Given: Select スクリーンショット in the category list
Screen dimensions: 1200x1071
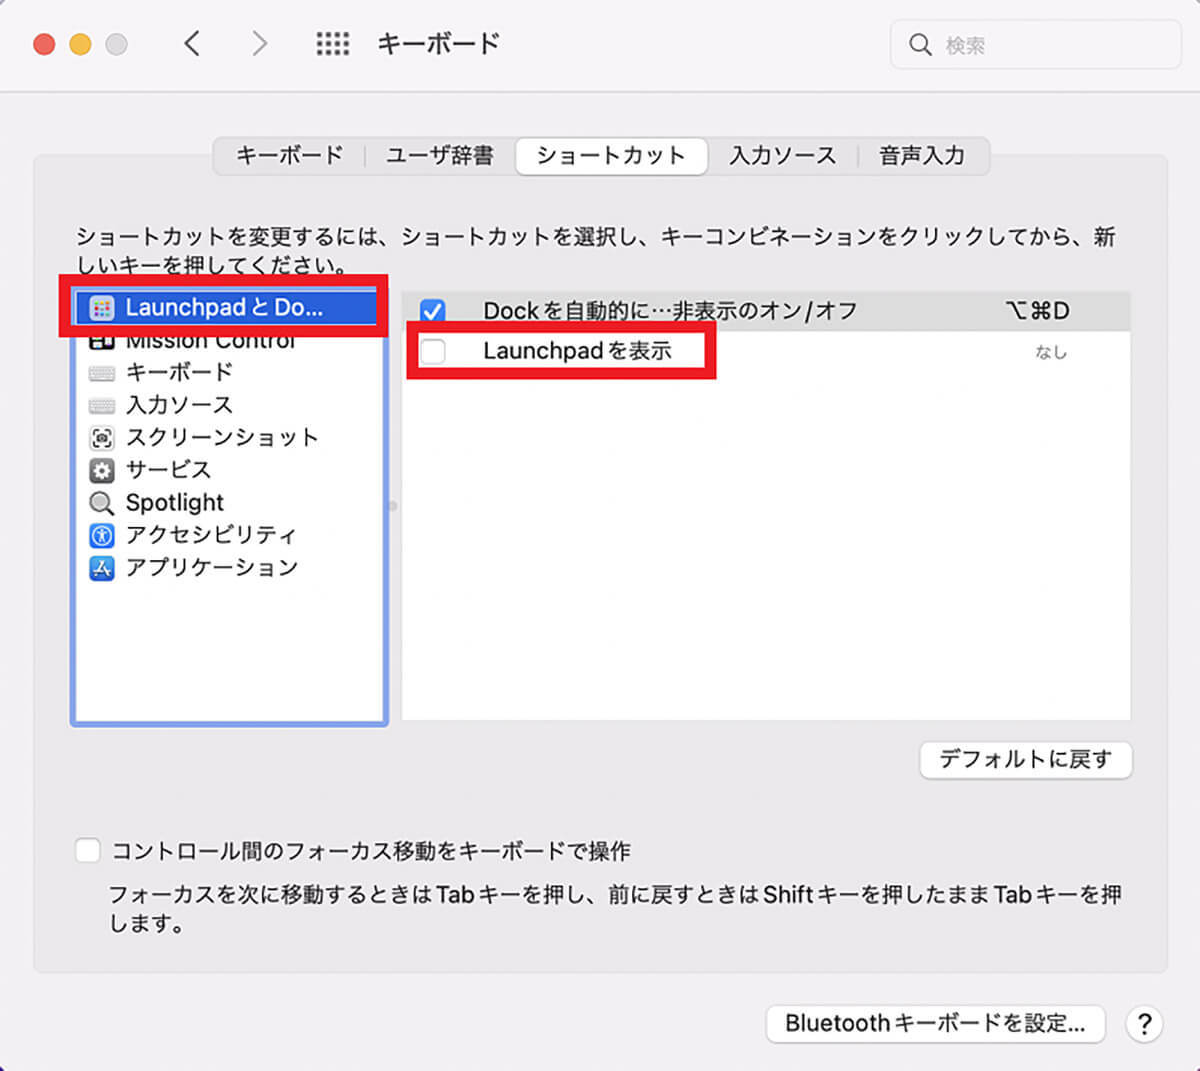Looking at the screenshot, I should coord(229,438).
